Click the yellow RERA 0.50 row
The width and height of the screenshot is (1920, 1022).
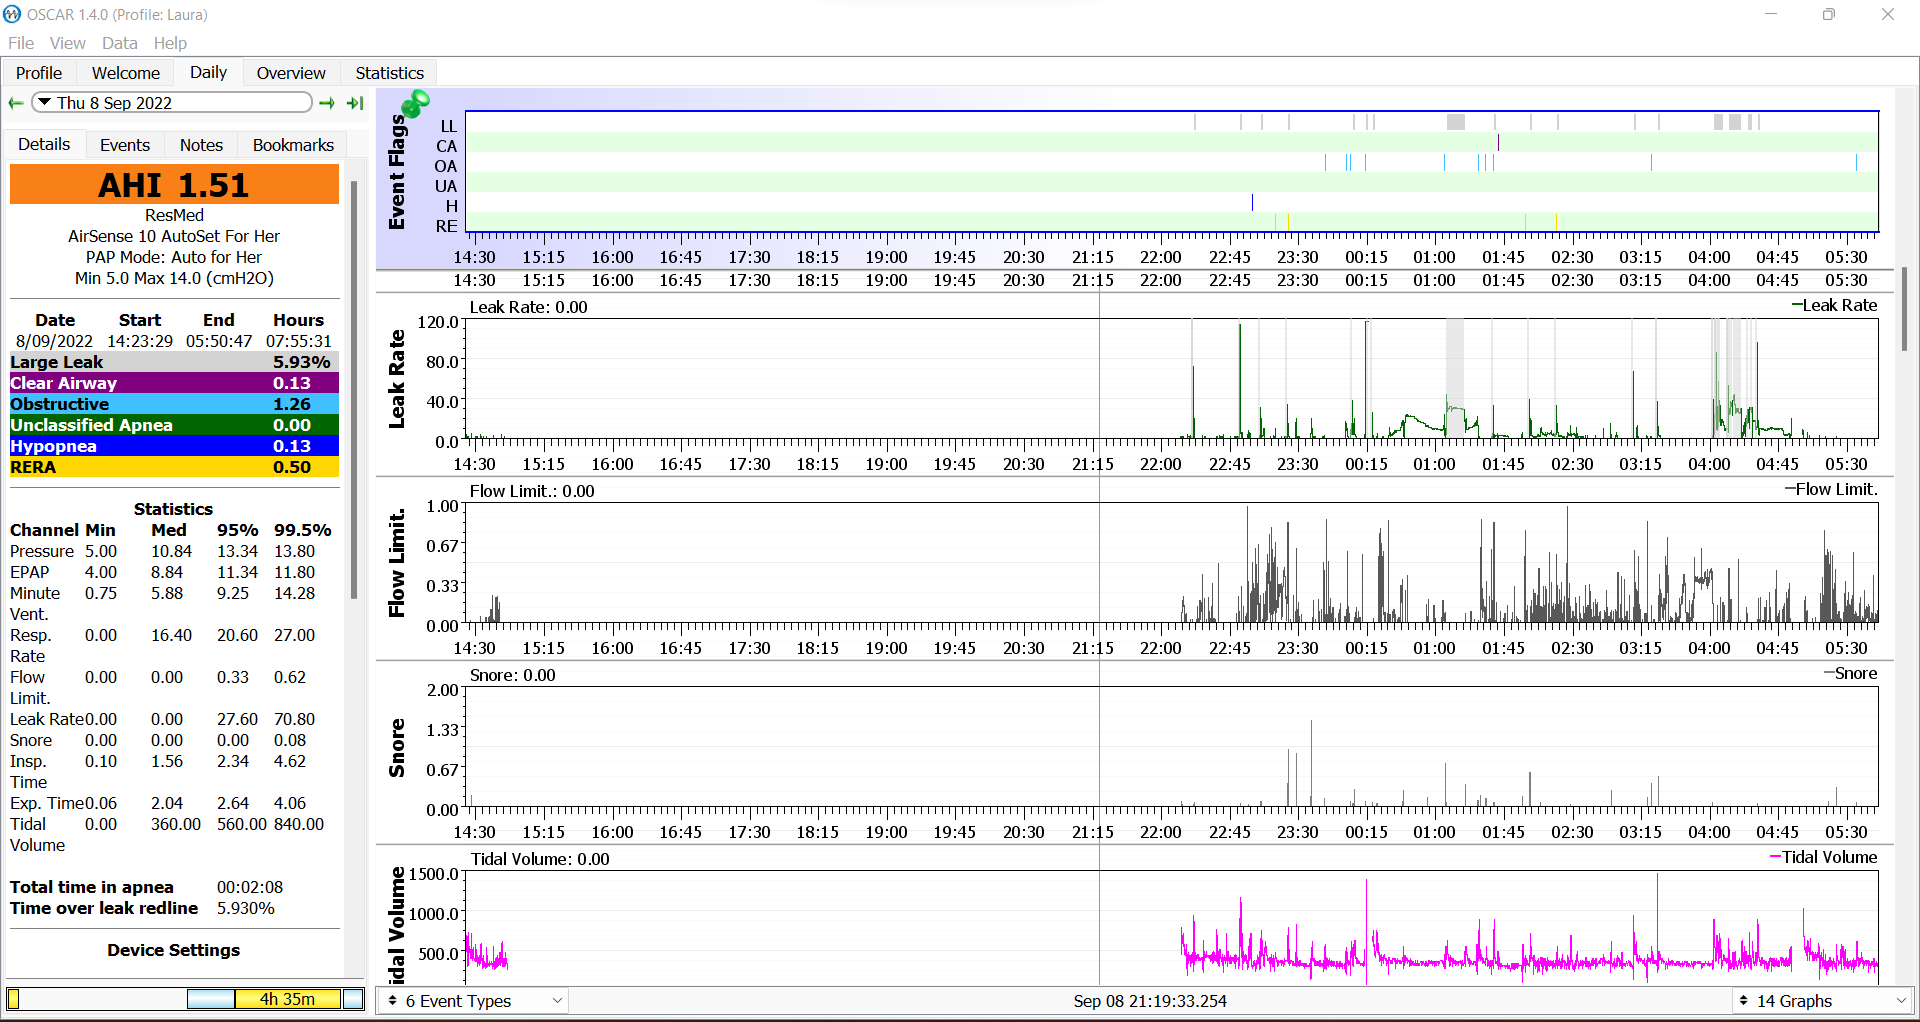click(174, 467)
